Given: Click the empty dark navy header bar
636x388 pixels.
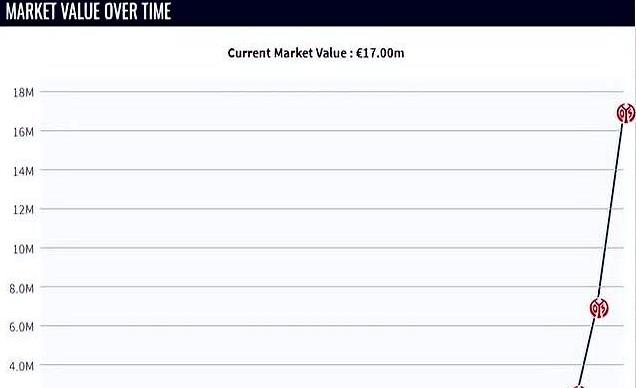Looking at the screenshot, I should (x=404, y=12).
